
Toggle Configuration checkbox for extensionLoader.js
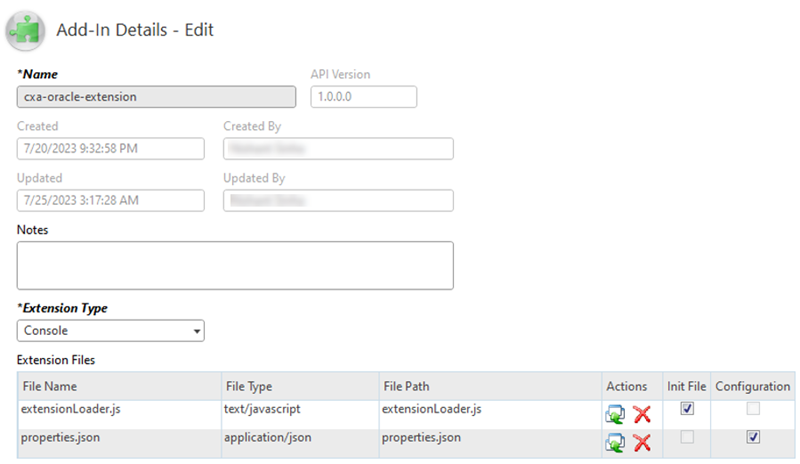(x=753, y=408)
